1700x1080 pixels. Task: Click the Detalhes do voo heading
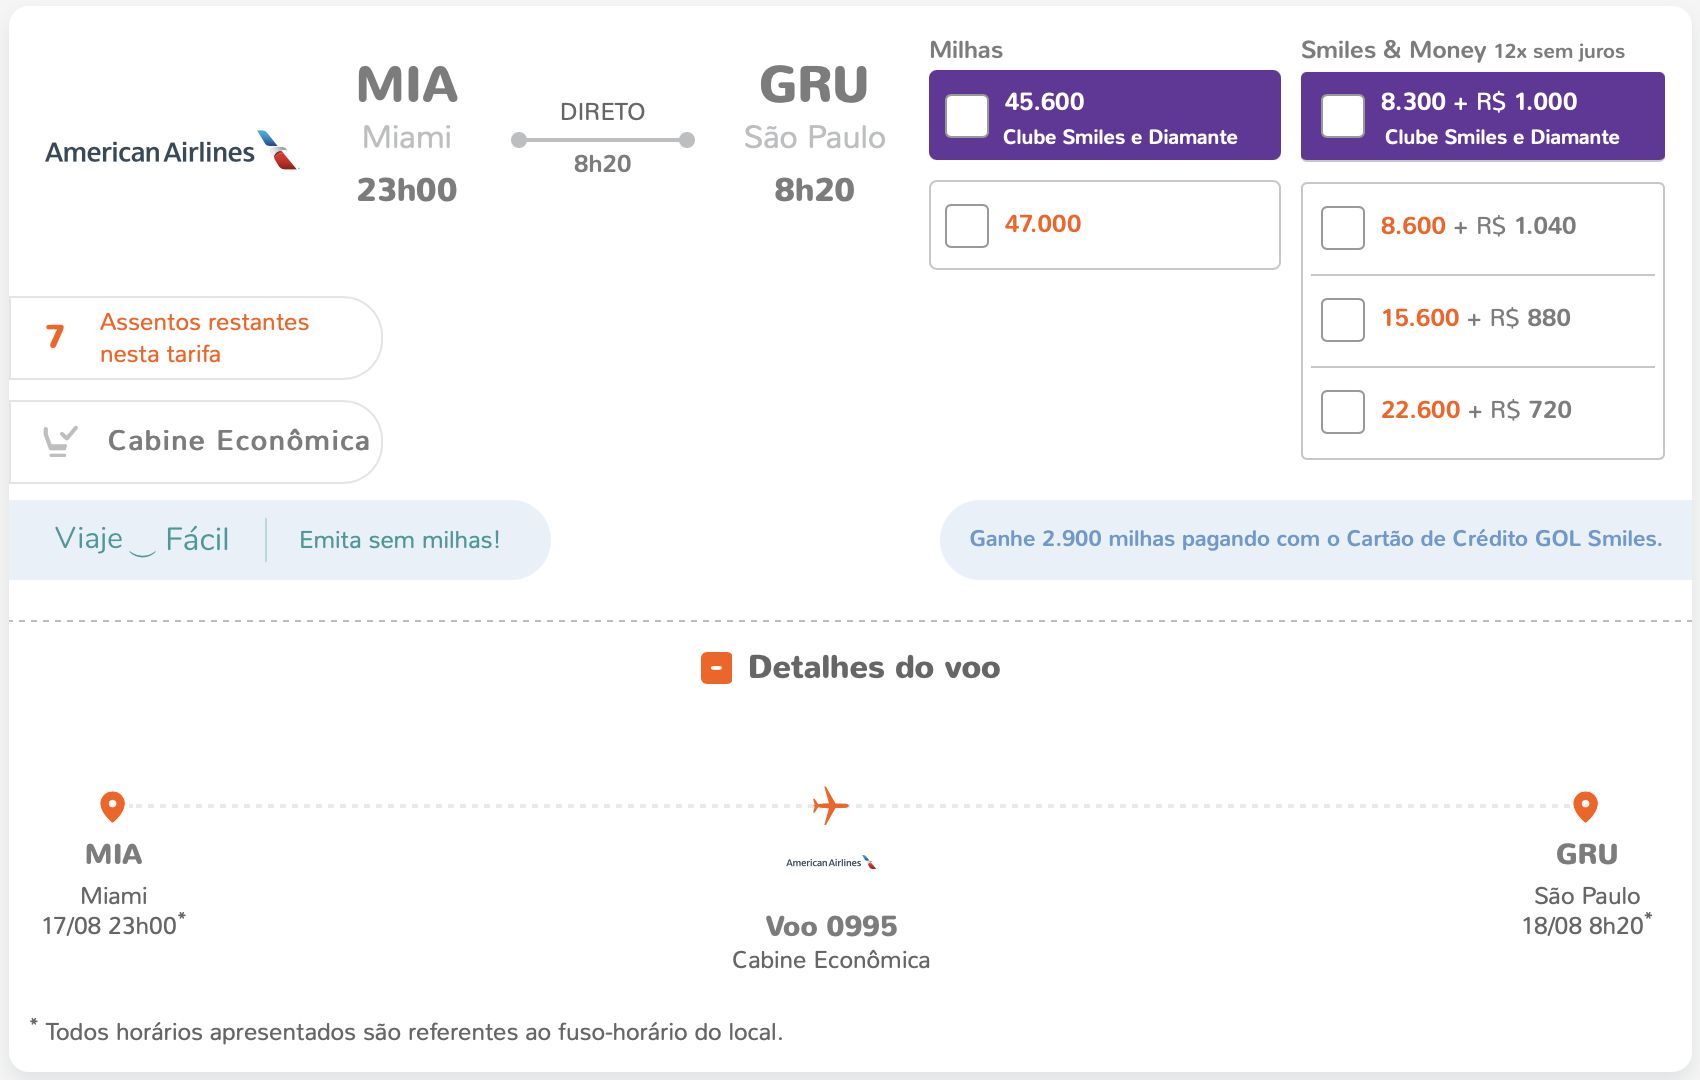pos(874,668)
